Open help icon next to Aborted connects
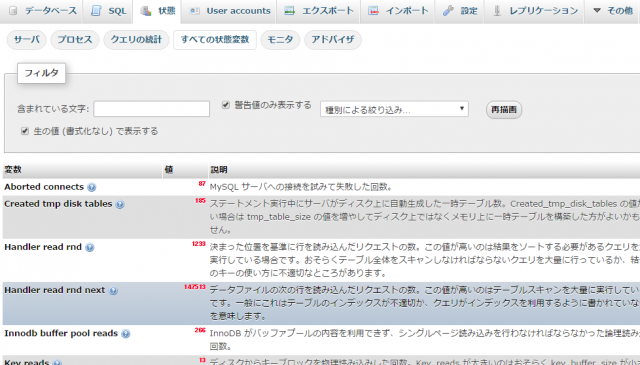The width and height of the screenshot is (640, 365). [x=91, y=187]
